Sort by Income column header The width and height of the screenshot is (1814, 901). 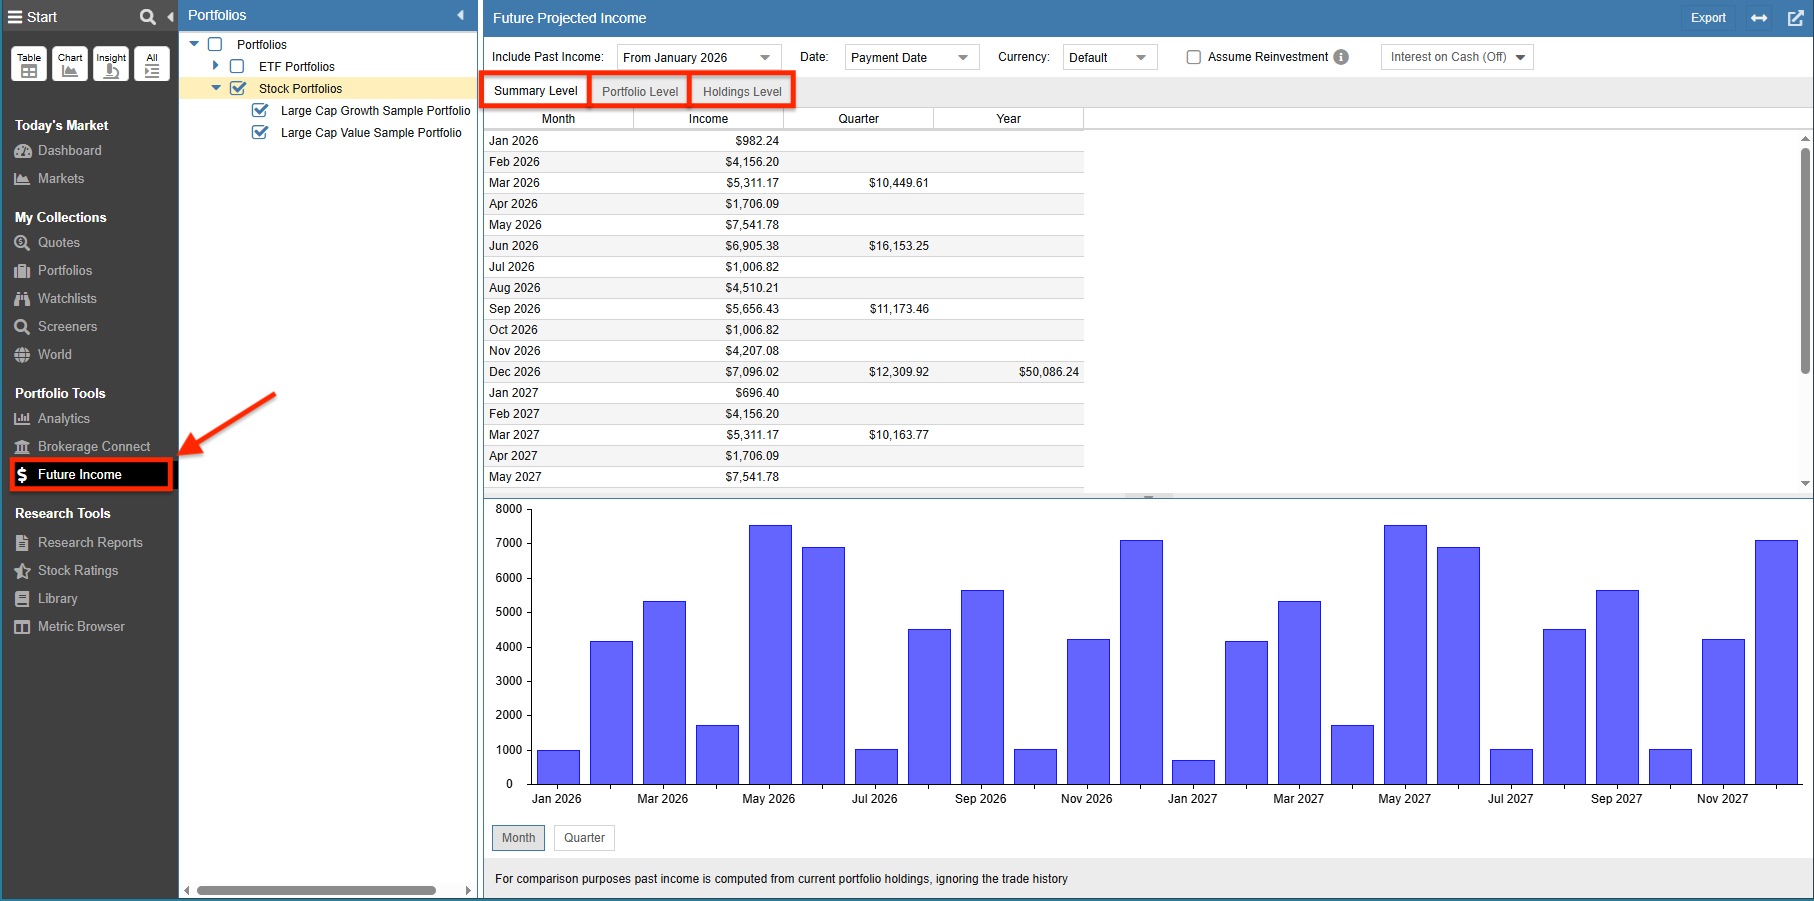point(708,119)
